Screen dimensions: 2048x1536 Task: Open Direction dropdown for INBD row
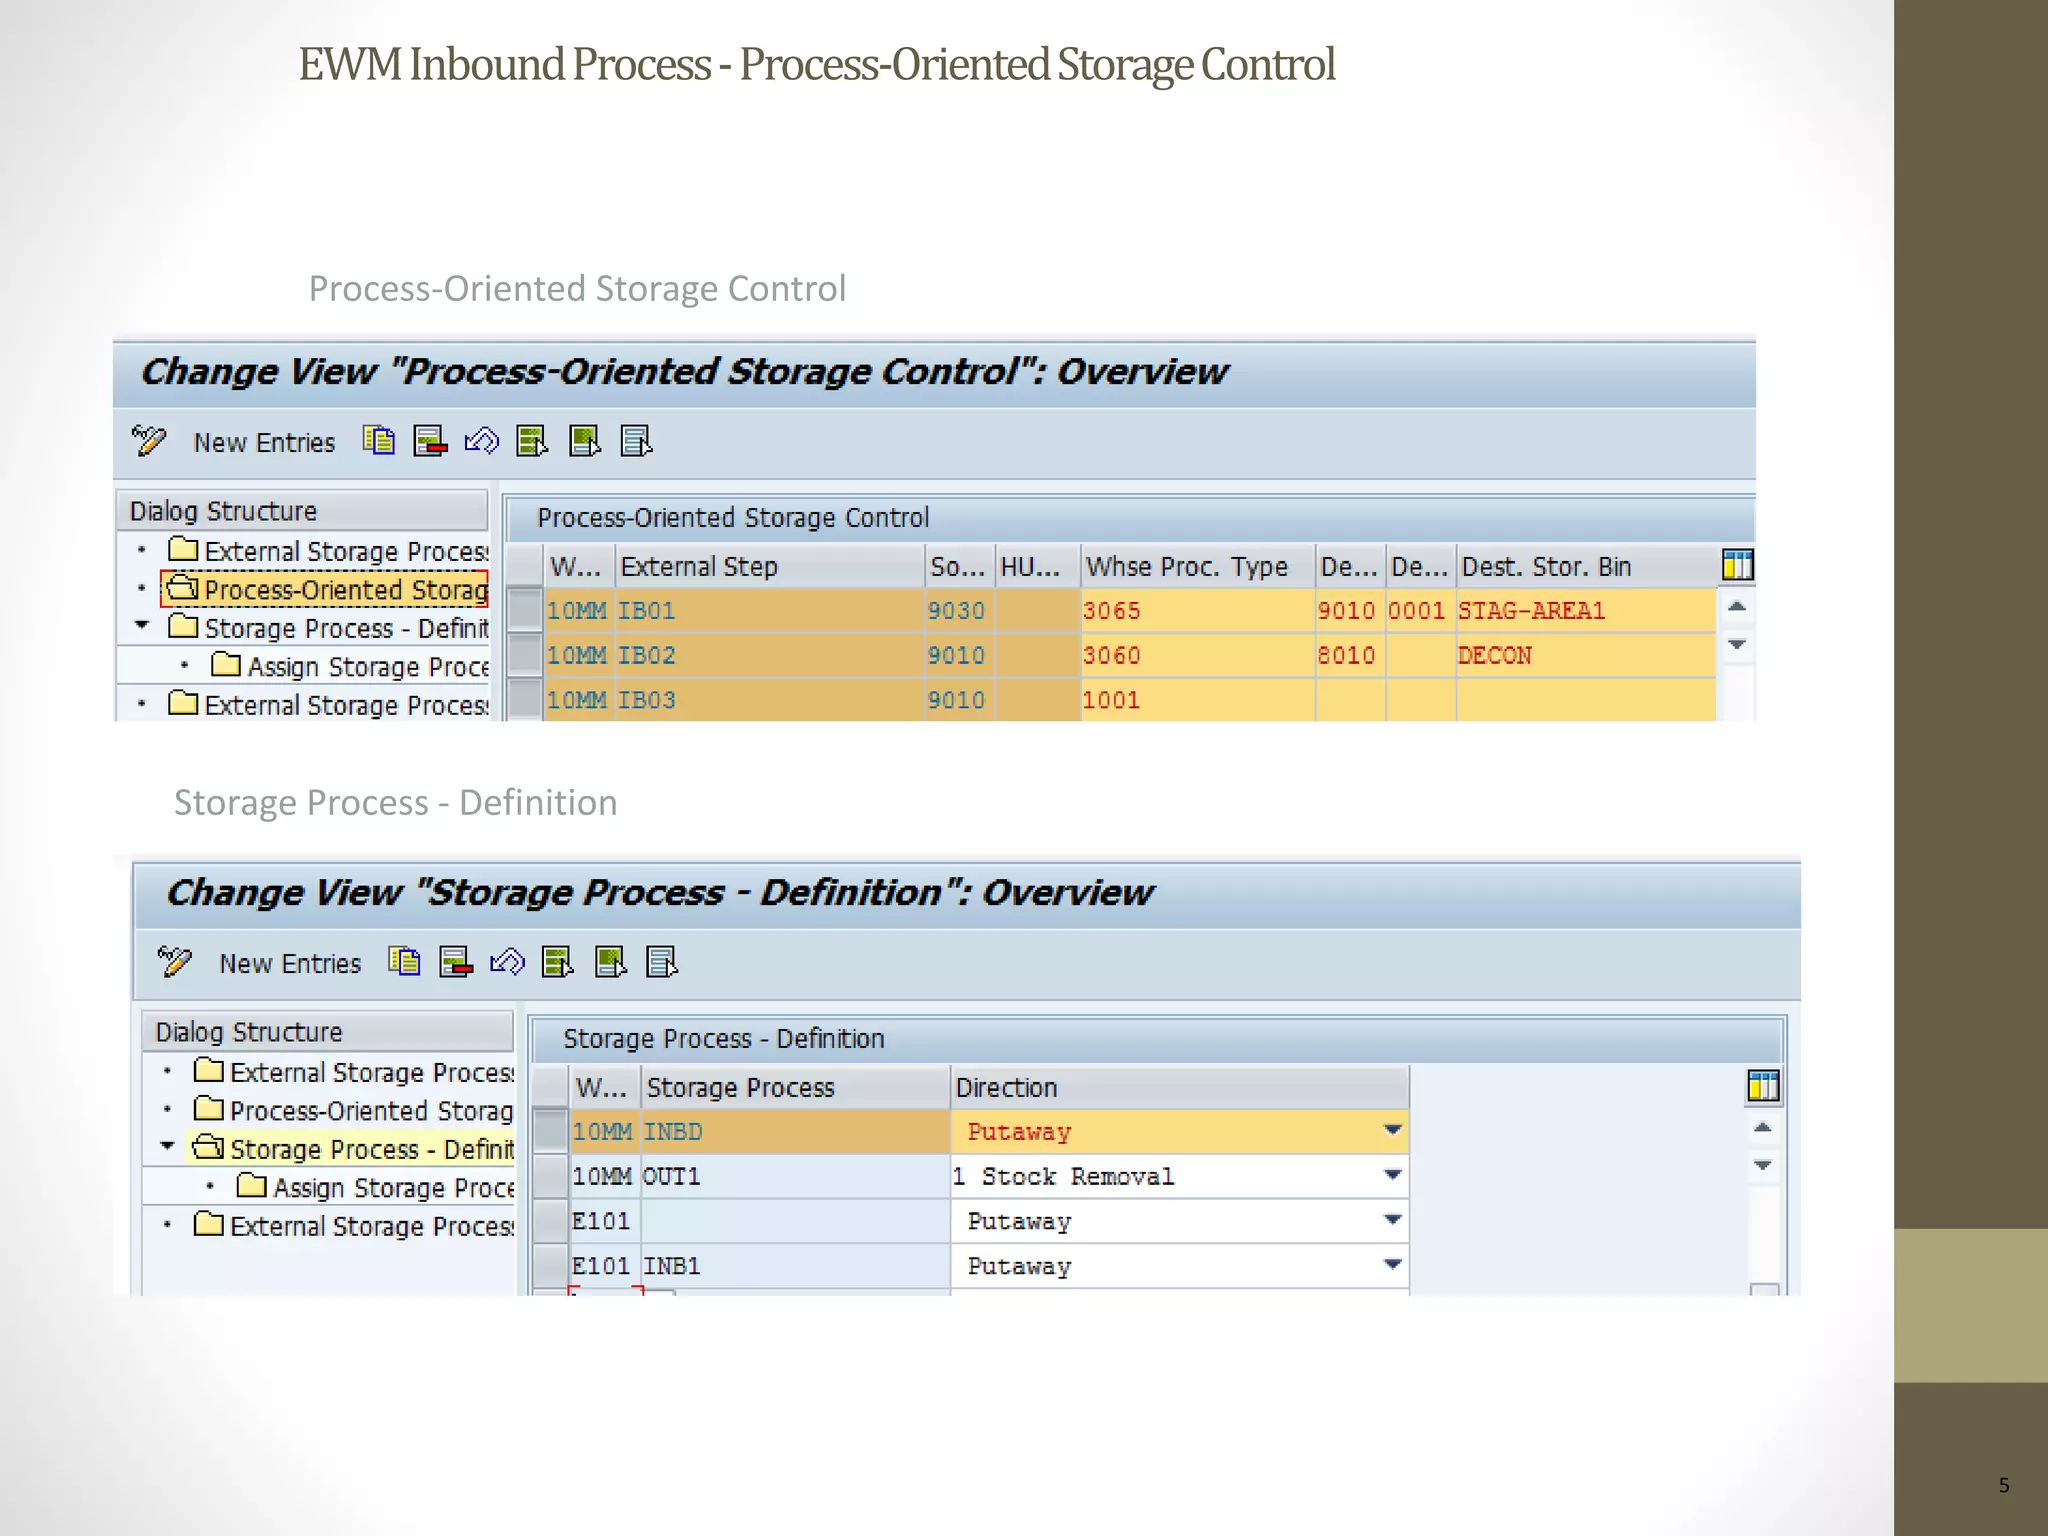(x=1392, y=1131)
